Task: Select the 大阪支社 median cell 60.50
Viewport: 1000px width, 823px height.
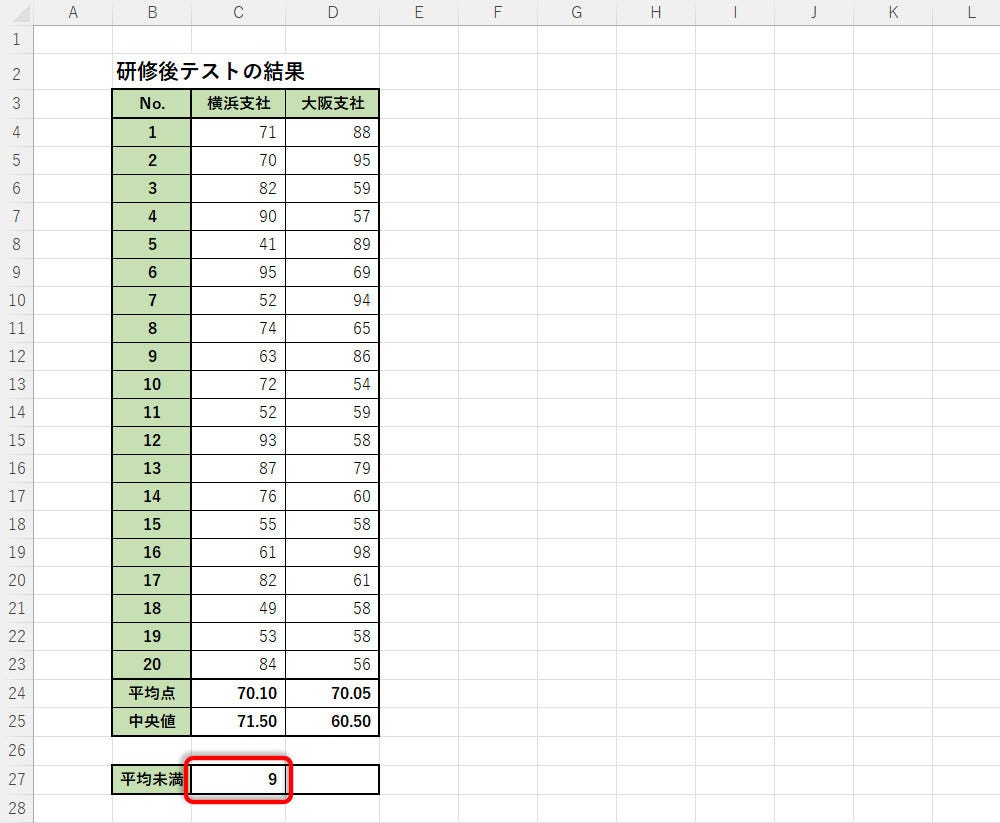Action: pyautogui.click(x=332, y=722)
